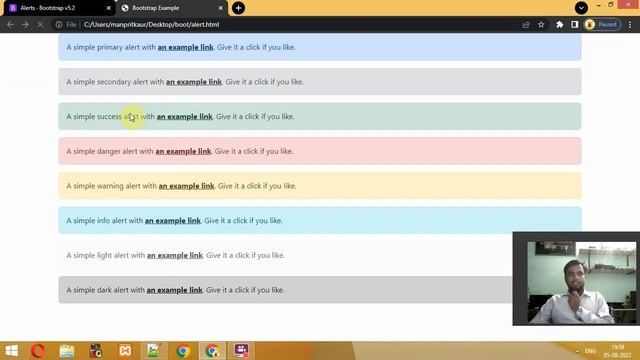
Task: Open the Extensions puzzle icon
Action: (560, 24)
